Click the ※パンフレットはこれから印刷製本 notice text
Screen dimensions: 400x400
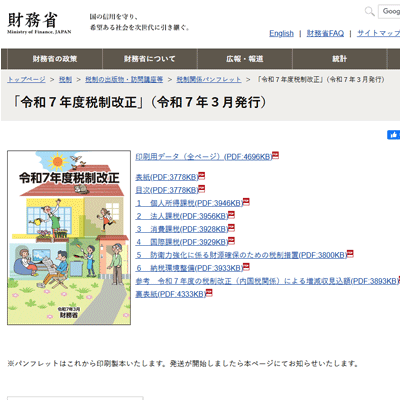pyautogui.click(x=183, y=363)
